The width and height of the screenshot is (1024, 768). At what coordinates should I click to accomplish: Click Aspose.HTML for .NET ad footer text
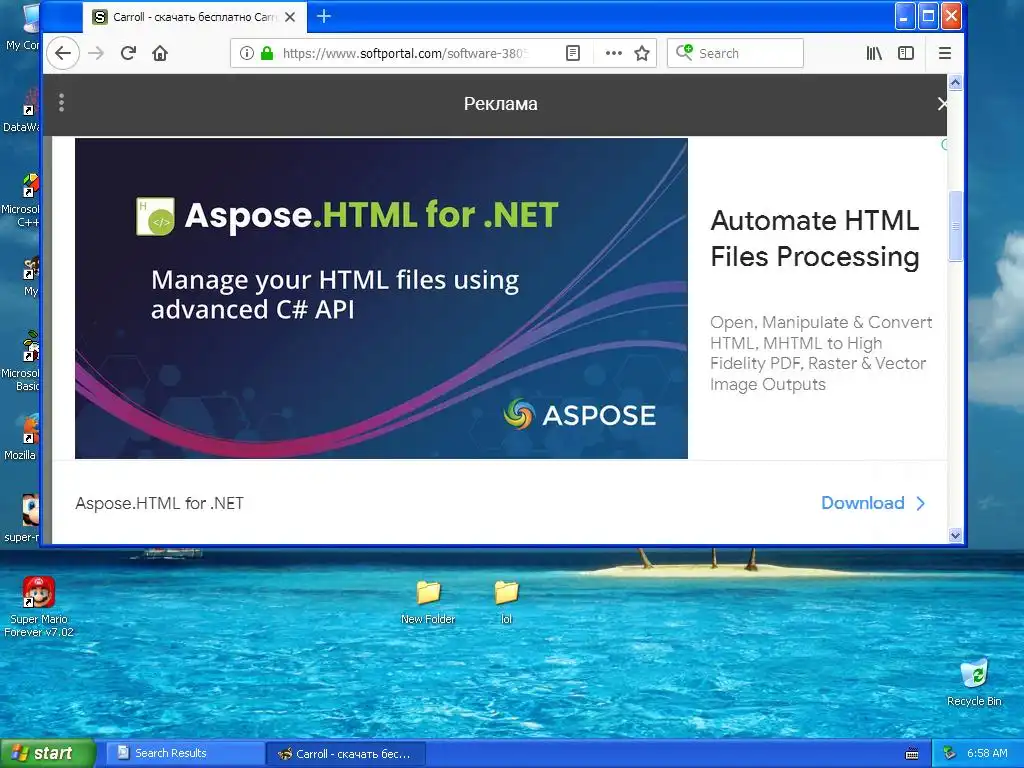[159, 504]
